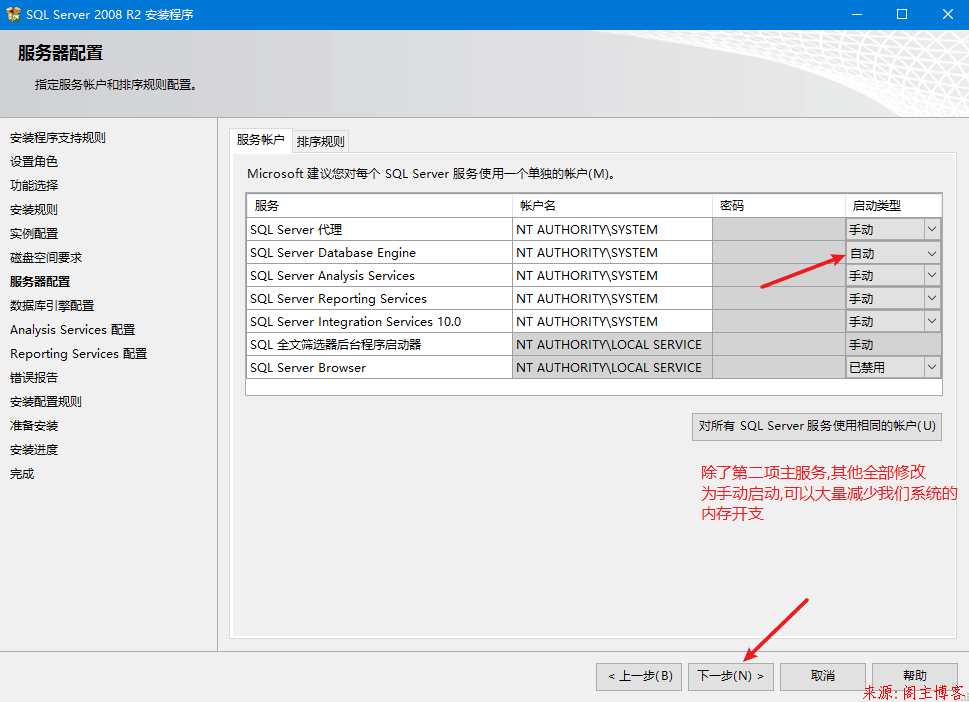Open startup type dropdown for Database Engine
The image size is (969, 702).
pyautogui.click(x=932, y=253)
